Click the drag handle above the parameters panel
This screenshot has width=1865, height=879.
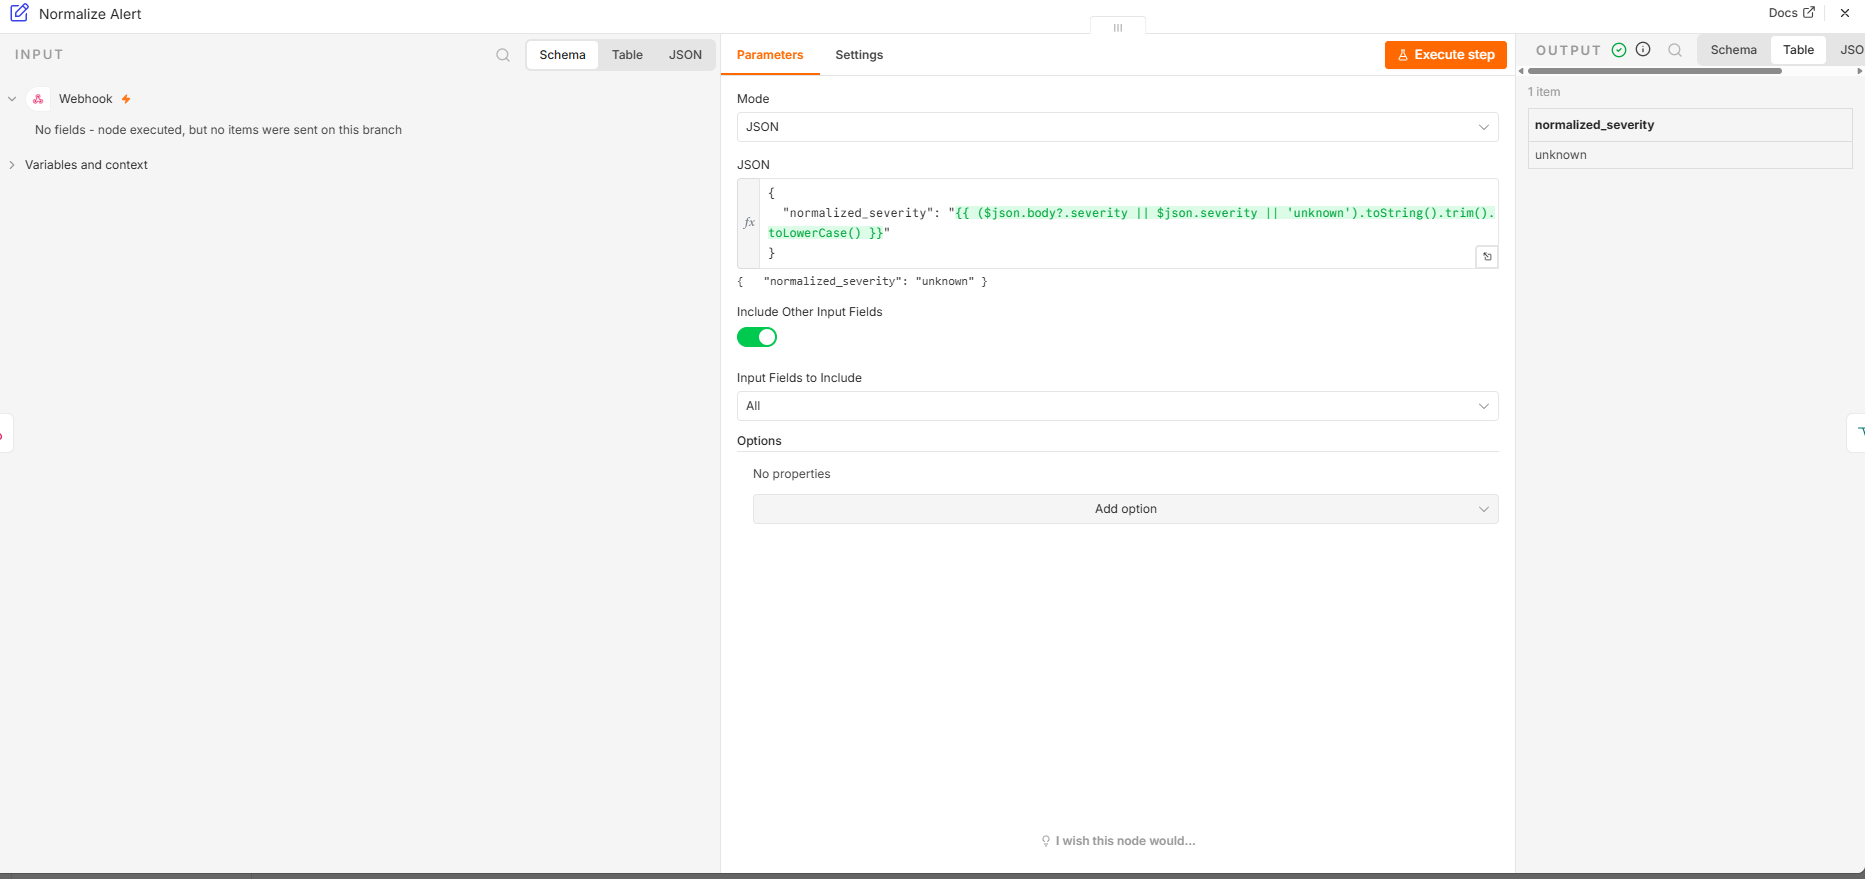click(x=1118, y=27)
